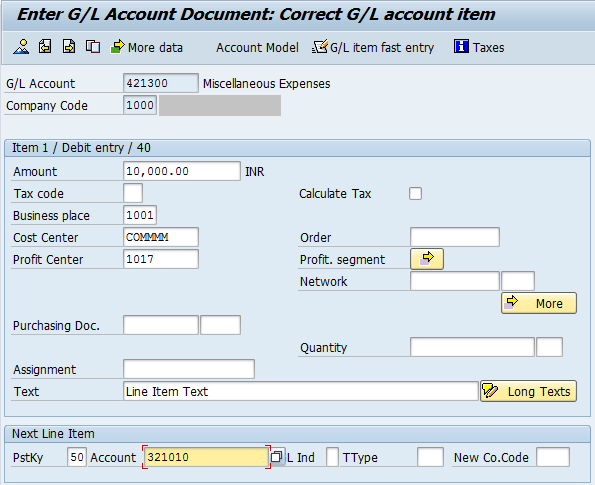Open search help beside Account 321010

click(277, 457)
